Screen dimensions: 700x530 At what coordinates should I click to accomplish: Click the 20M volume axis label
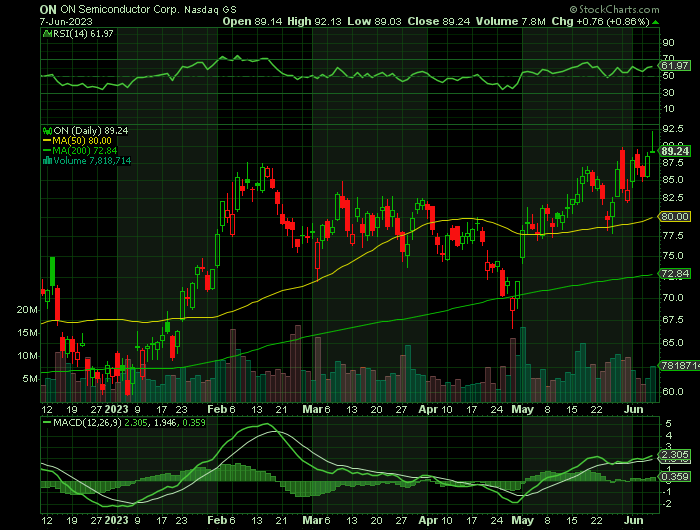click(x=27, y=310)
